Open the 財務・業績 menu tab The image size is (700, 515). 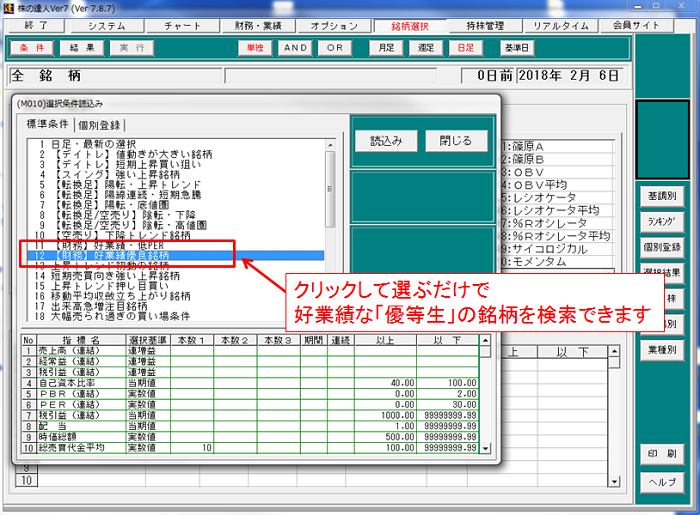pos(259,25)
